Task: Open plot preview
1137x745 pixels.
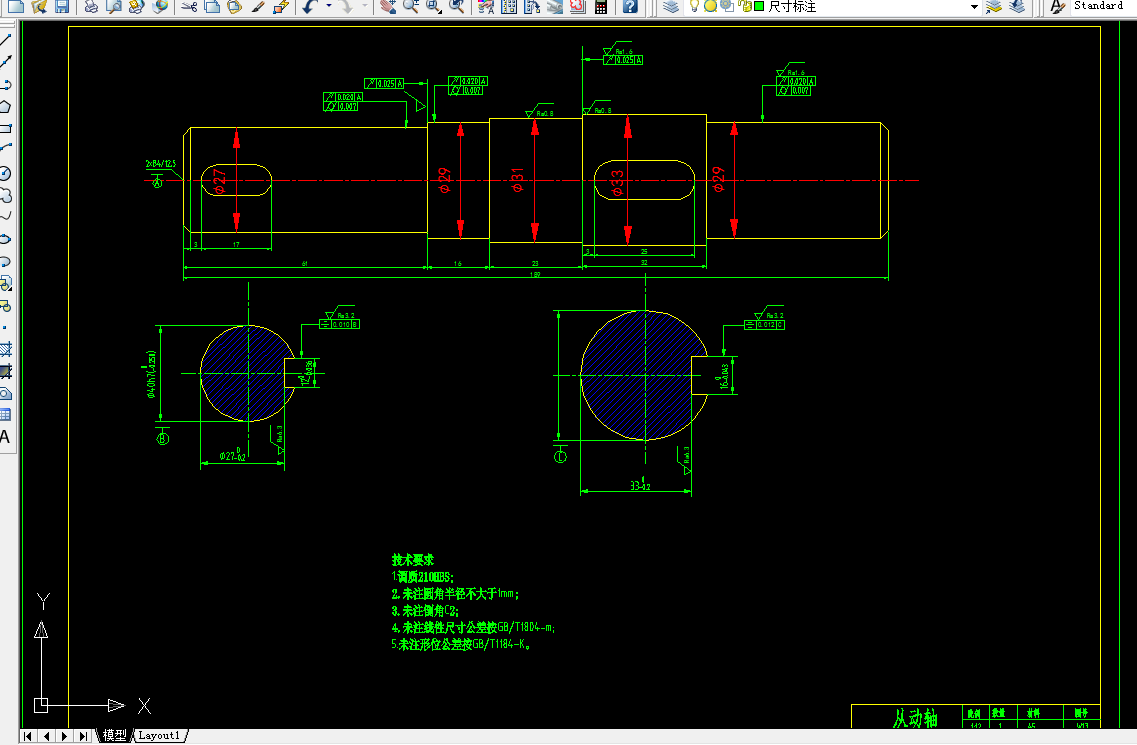Action: (x=114, y=7)
